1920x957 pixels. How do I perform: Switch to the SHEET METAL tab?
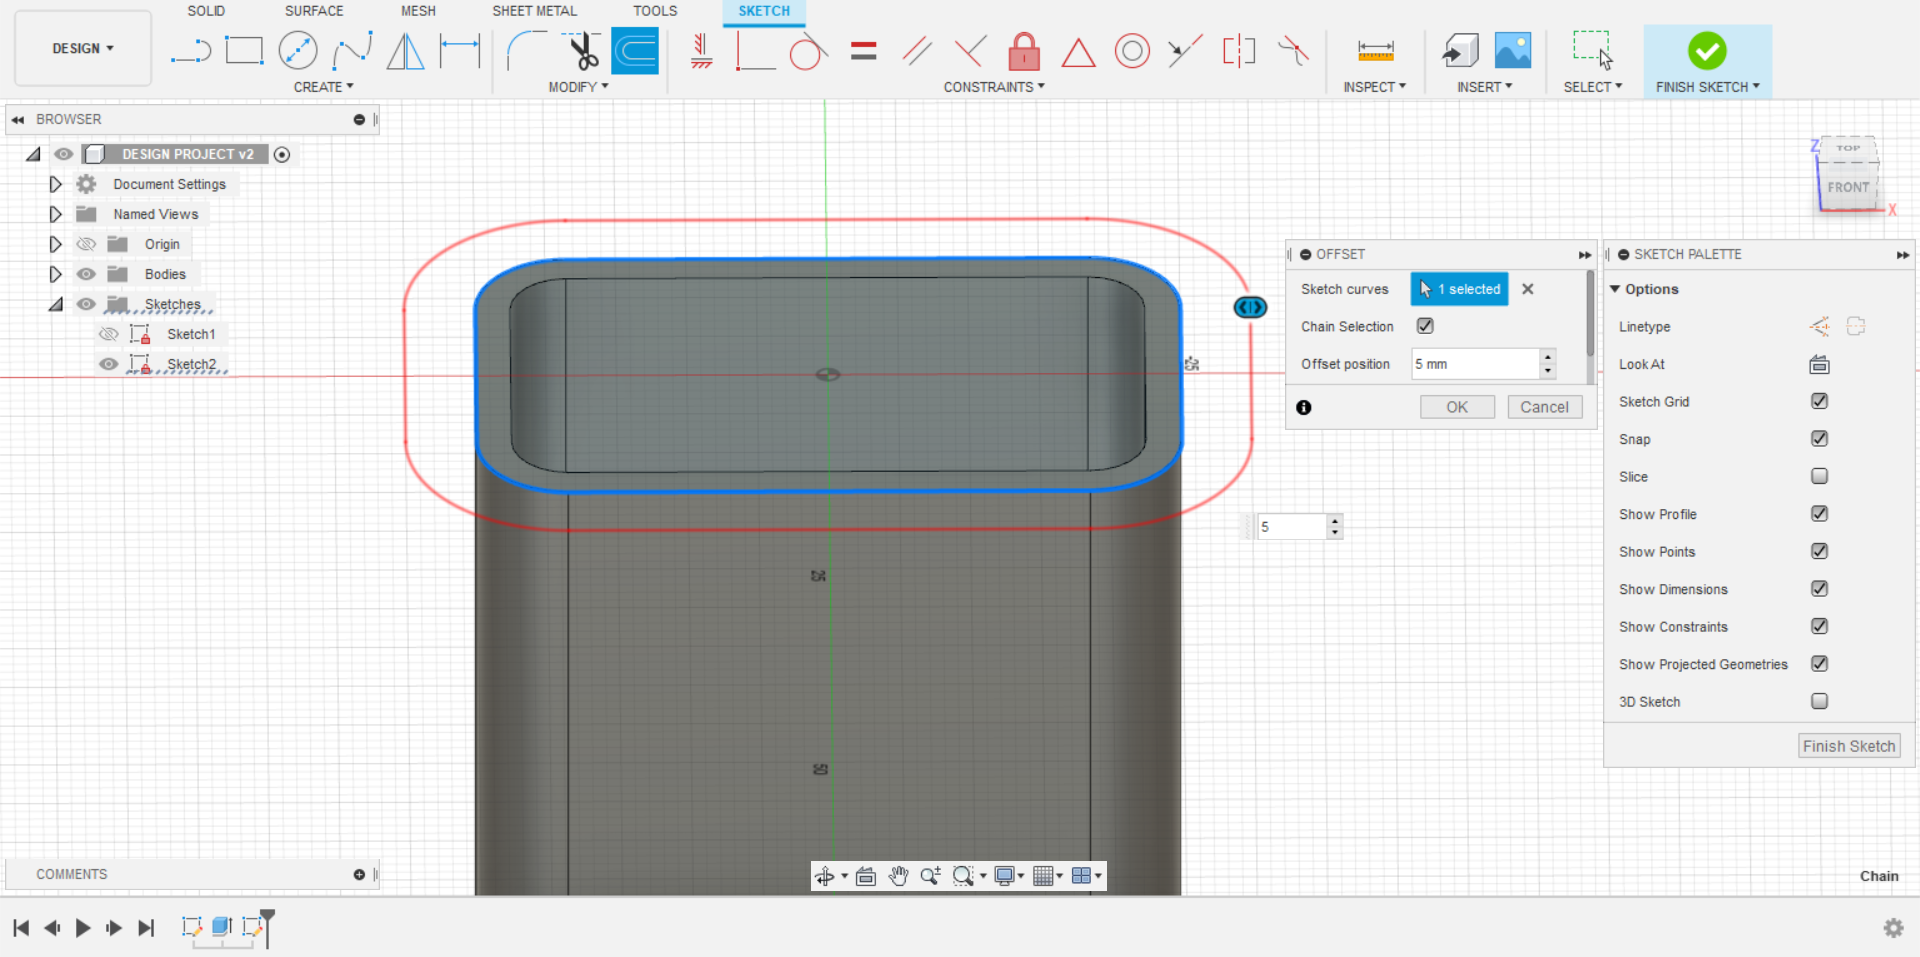534,11
